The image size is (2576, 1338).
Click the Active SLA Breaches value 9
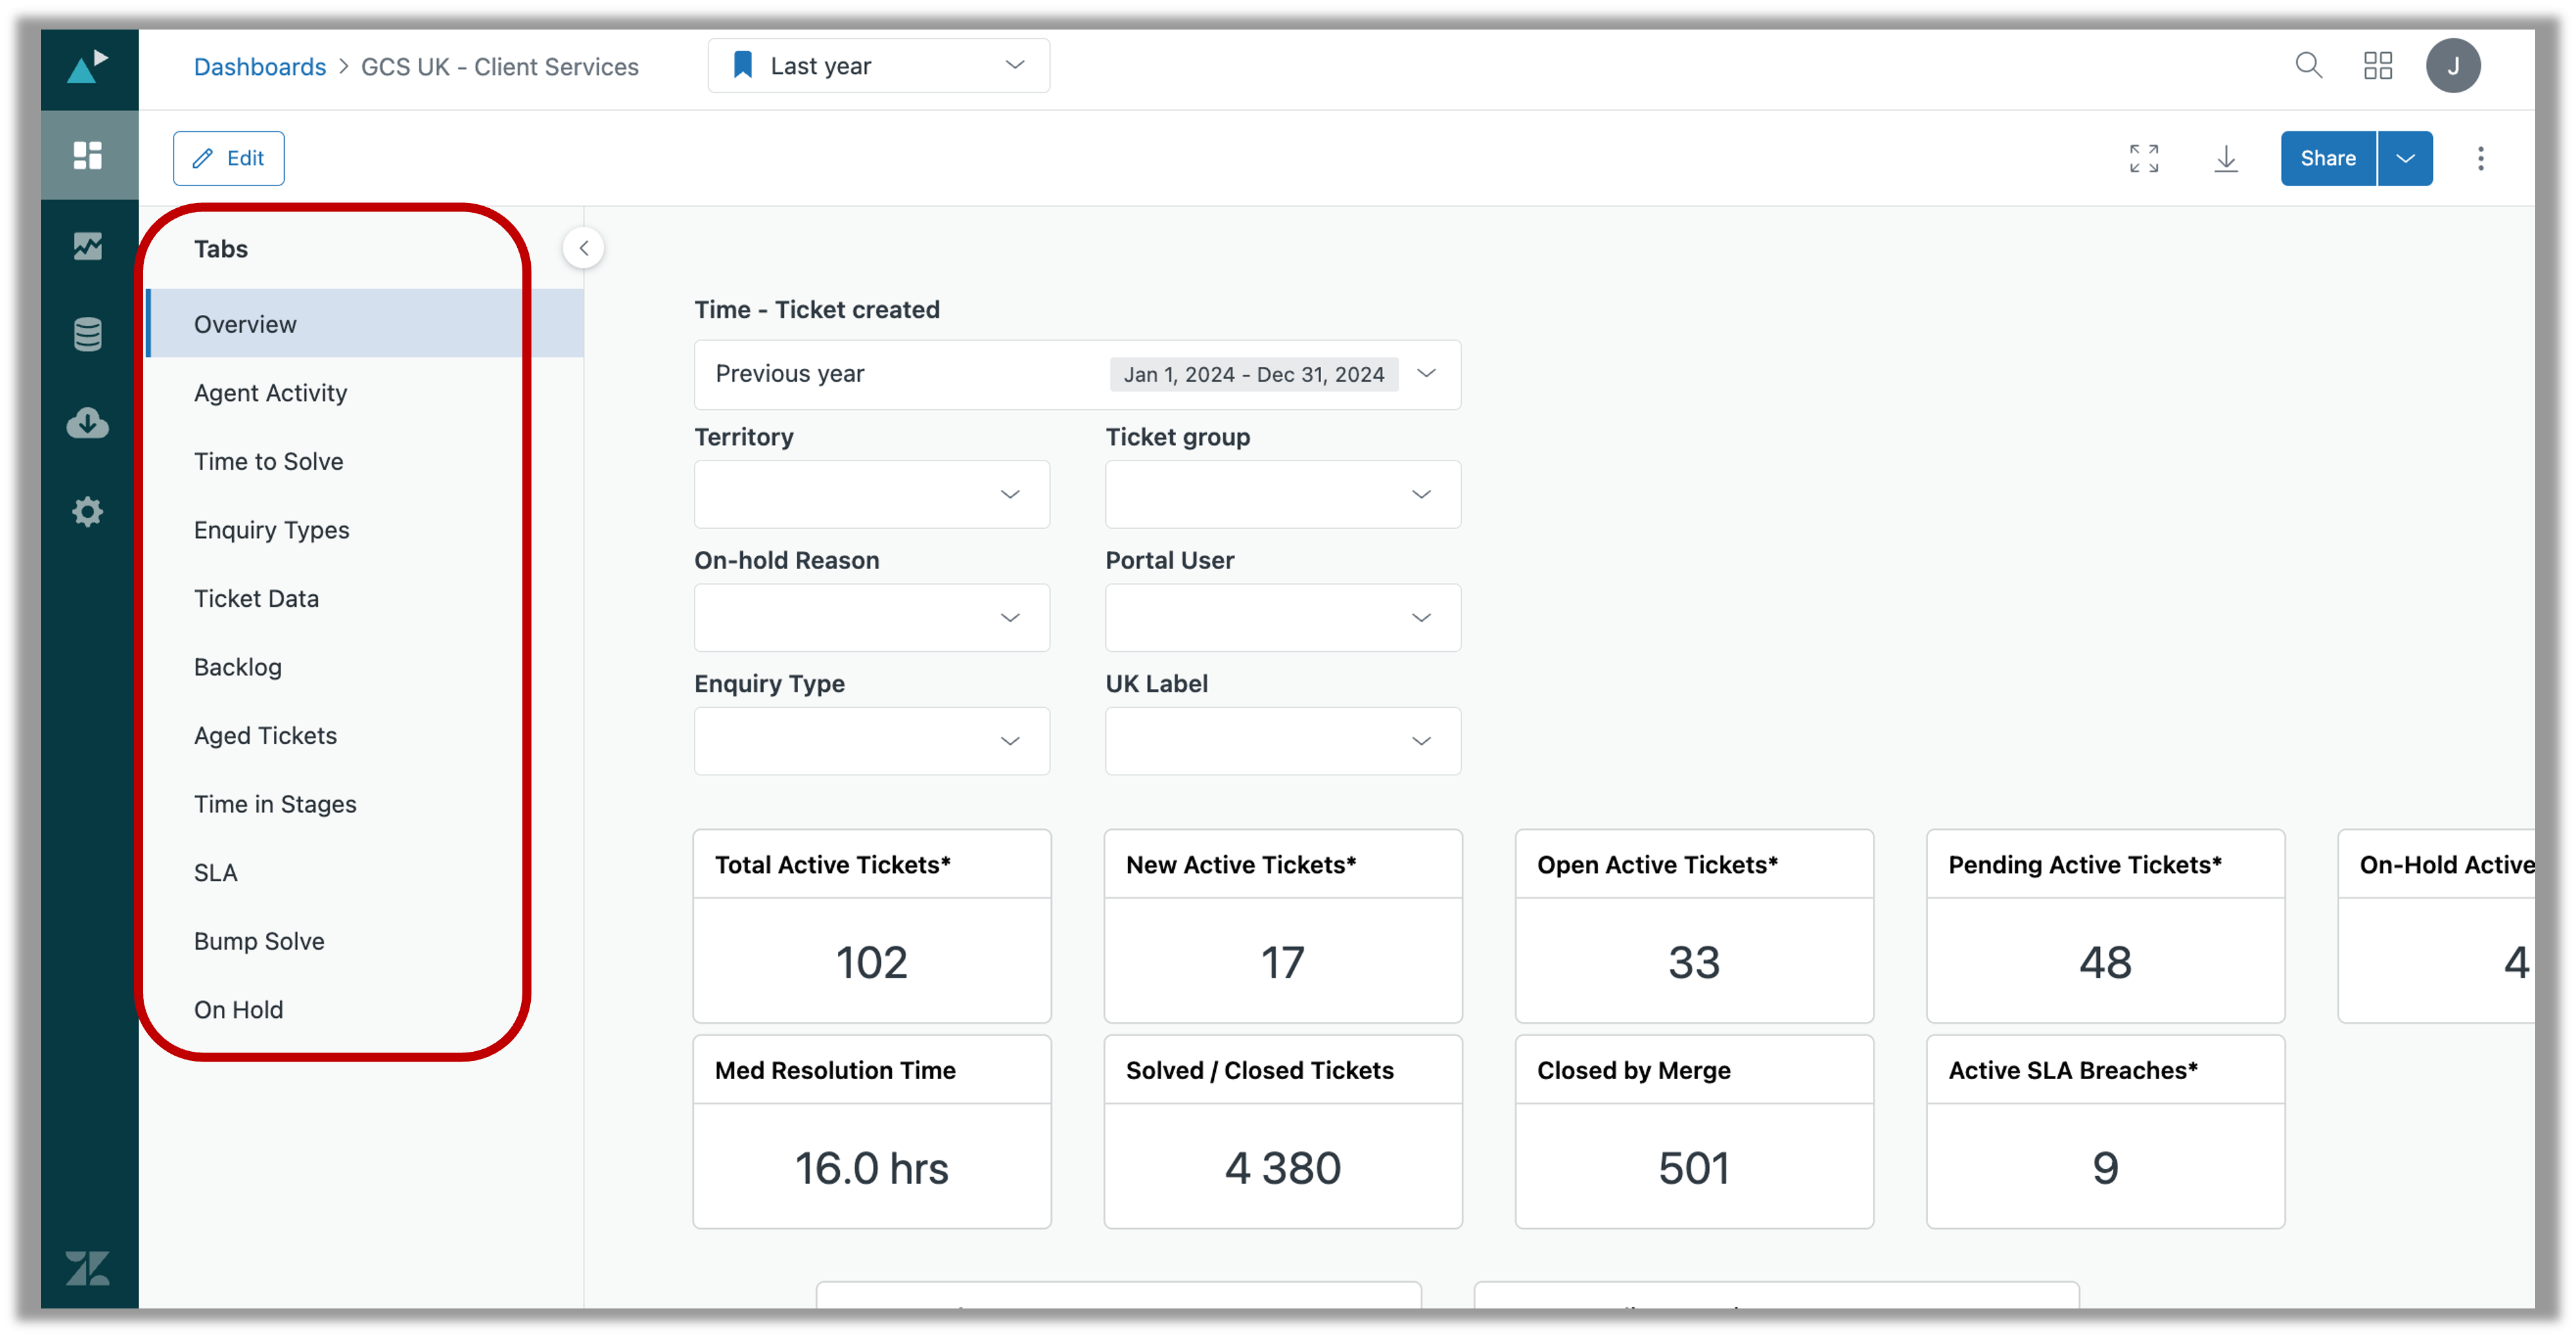pos(2105,1168)
